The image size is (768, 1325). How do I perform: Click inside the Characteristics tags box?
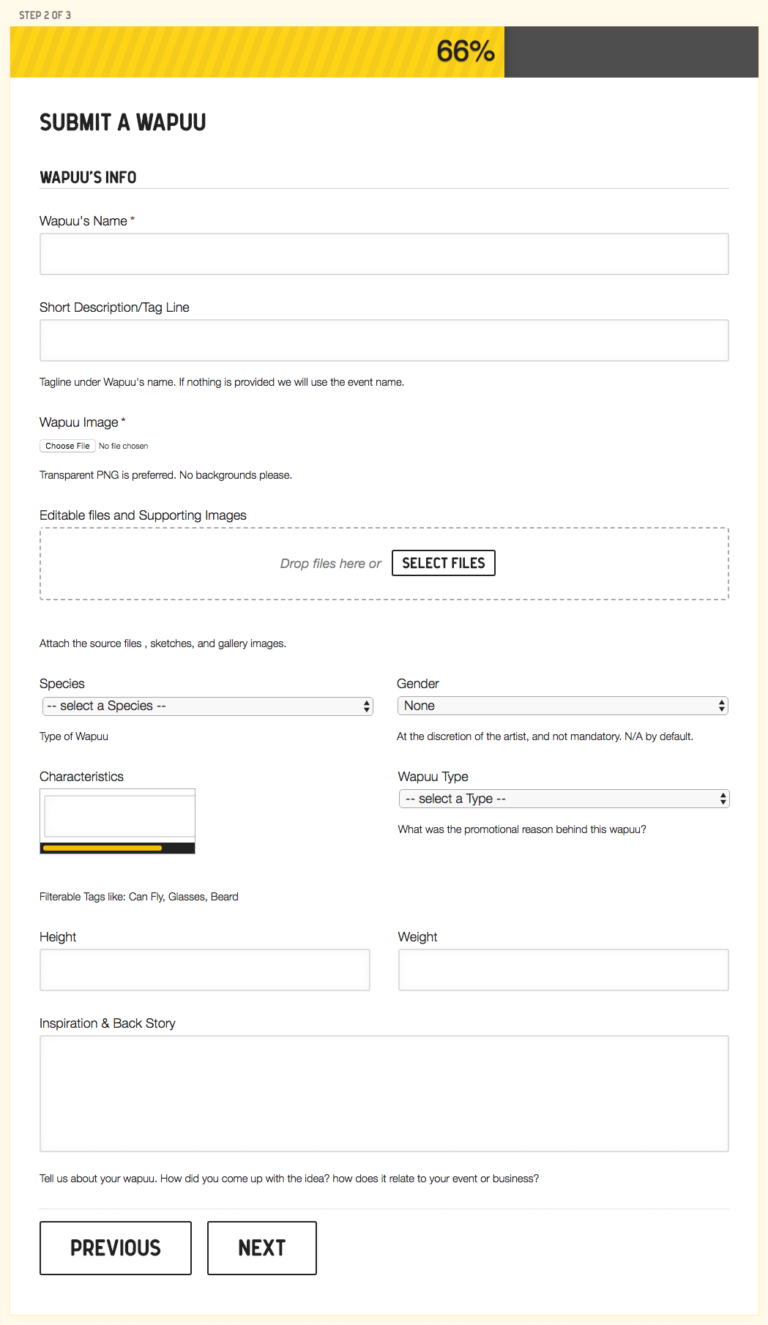coord(117,816)
